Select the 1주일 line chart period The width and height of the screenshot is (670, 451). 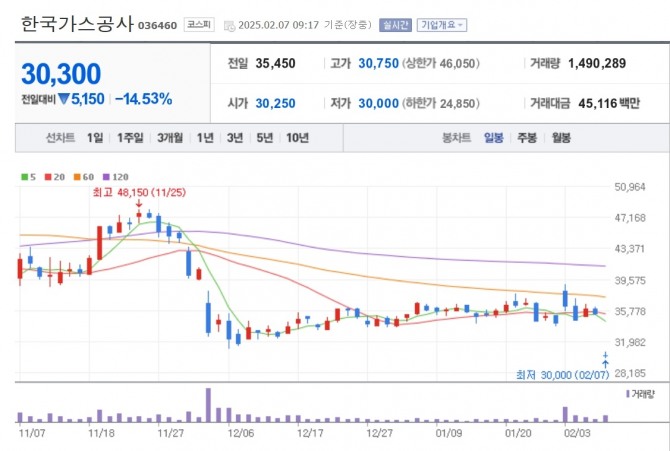[131, 138]
